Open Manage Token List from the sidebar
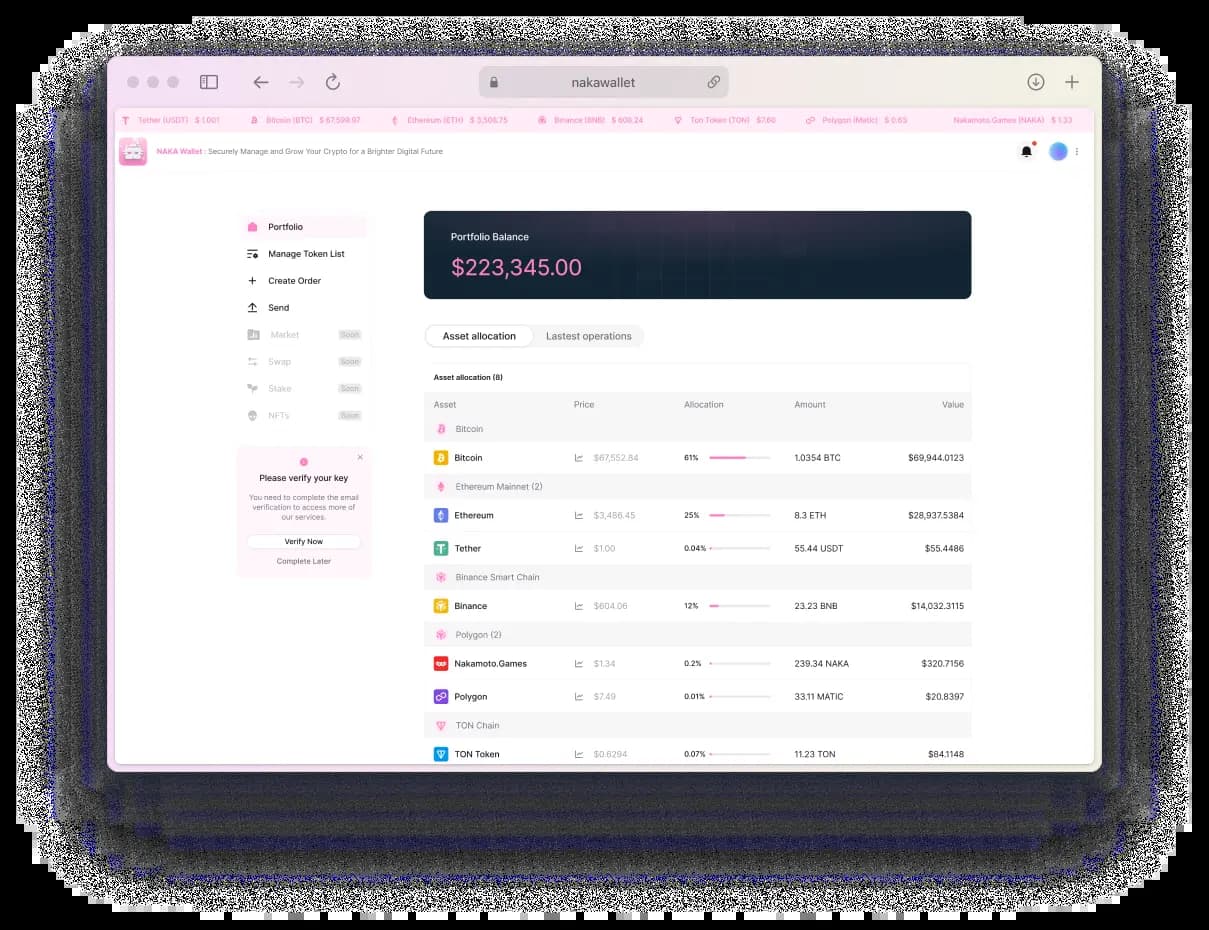This screenshot has height=930, width=1209. 252,254
